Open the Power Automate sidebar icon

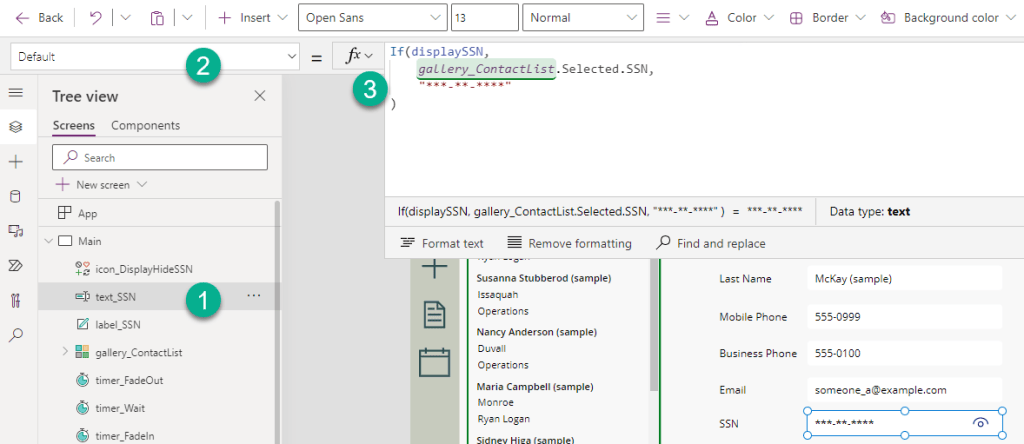point(16,265)
